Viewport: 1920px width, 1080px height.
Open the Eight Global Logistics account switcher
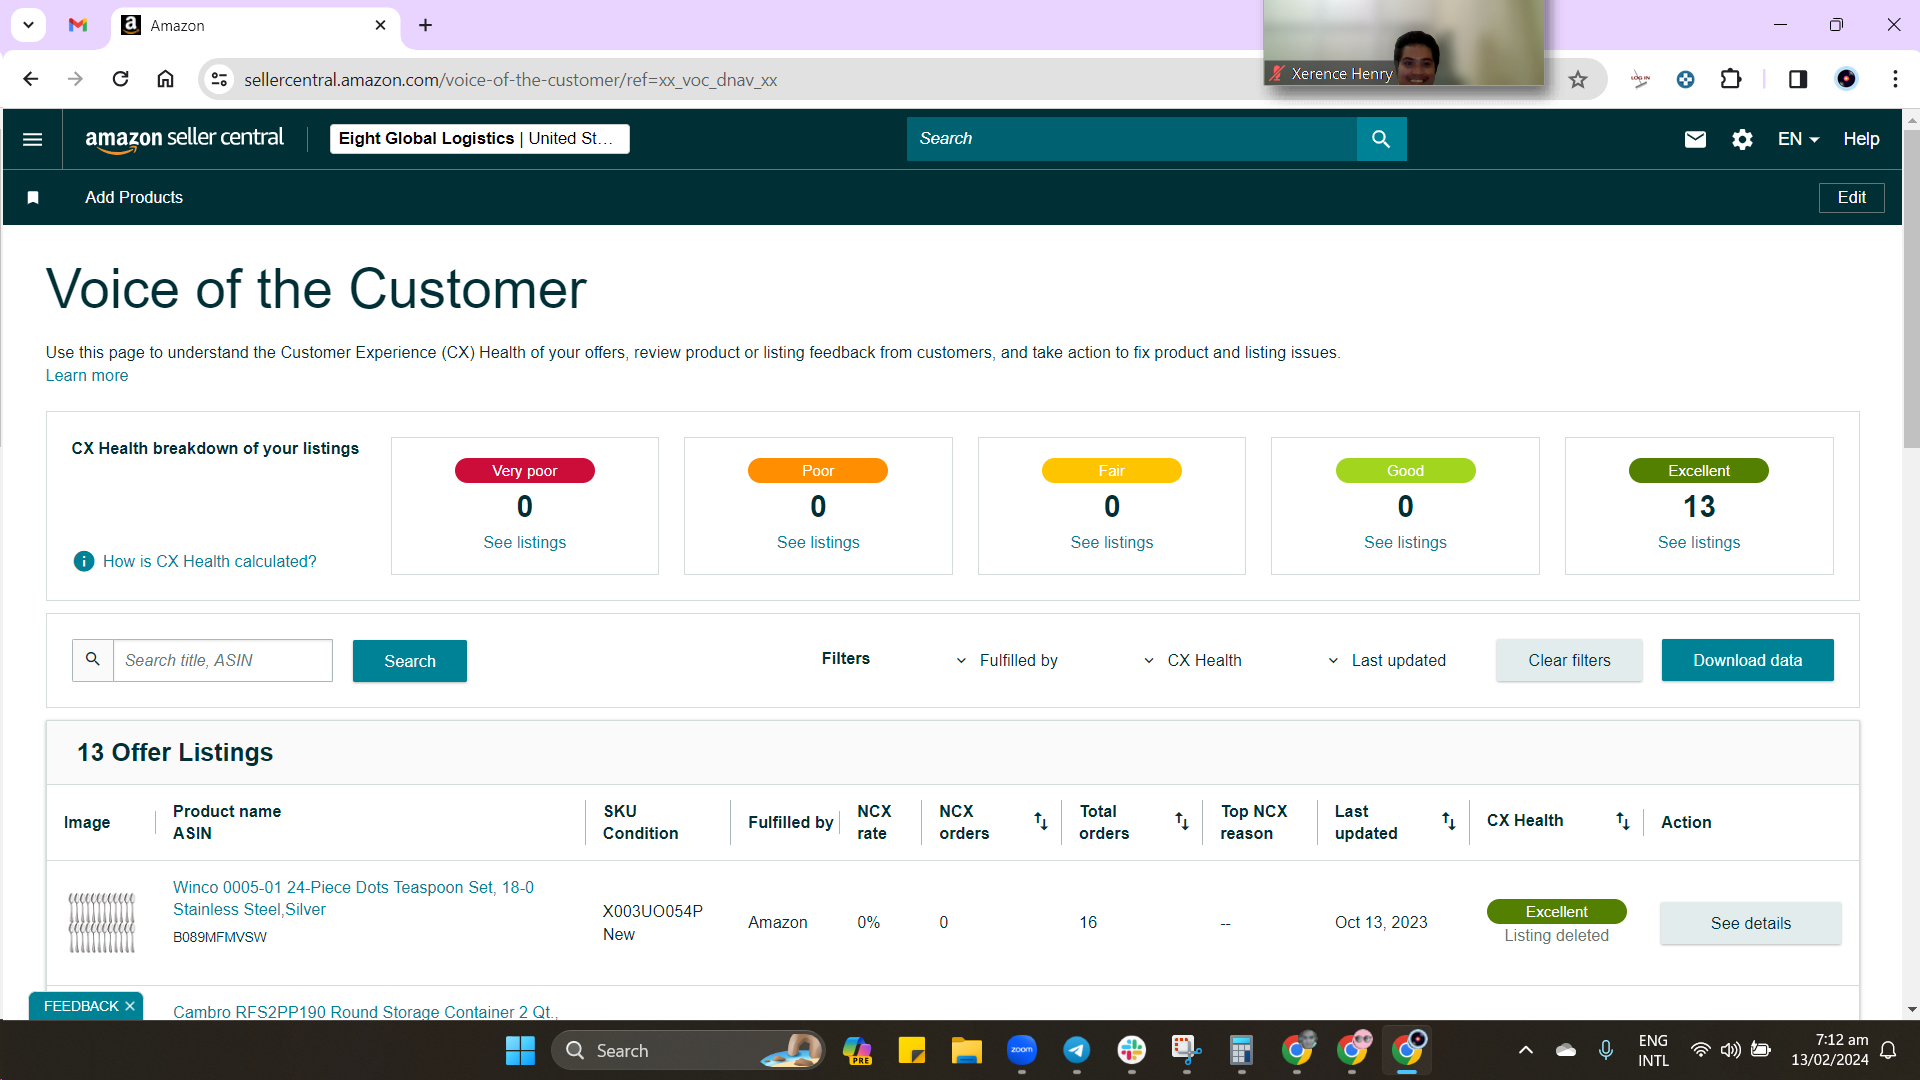click(x=480, y=139)
